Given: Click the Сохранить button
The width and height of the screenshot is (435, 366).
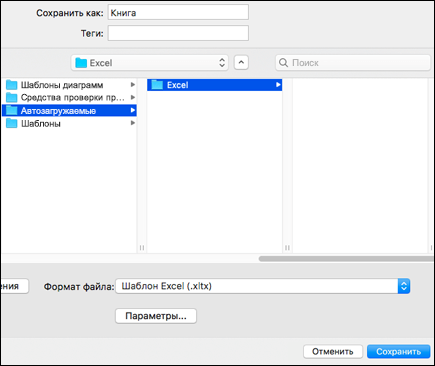Looking at the screenshot, I should 398,352.
